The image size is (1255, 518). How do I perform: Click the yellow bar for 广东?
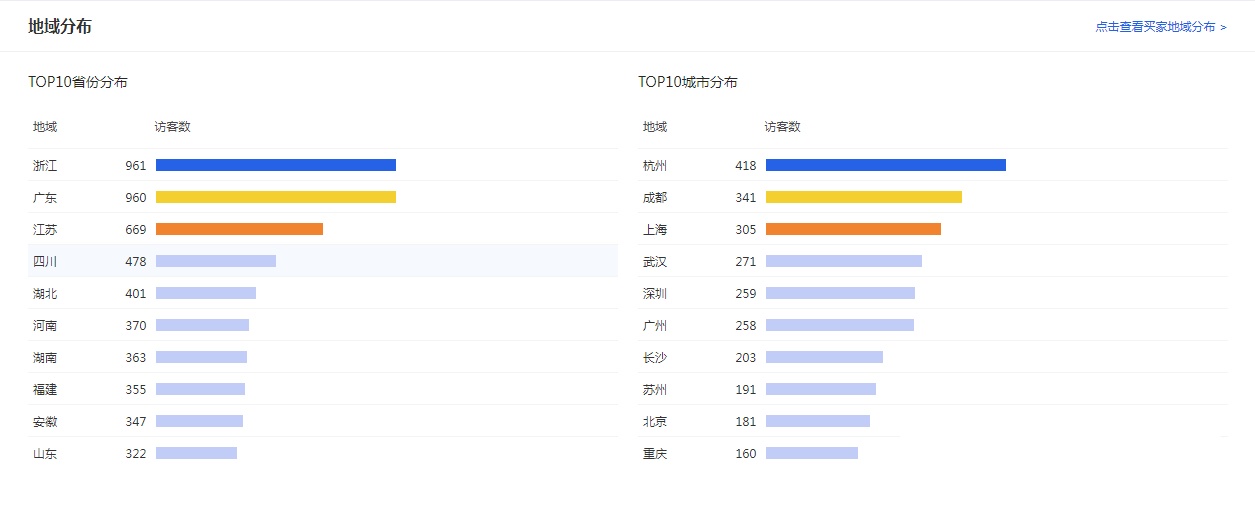coord(276,197)
